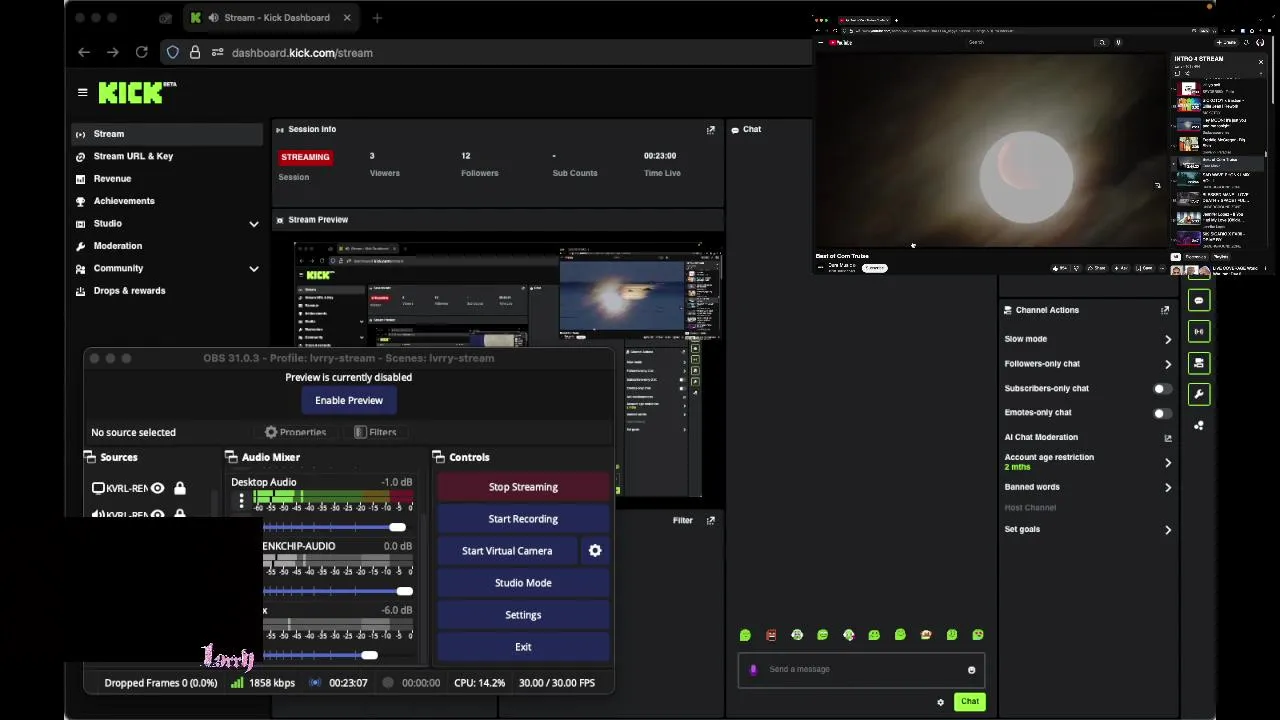1280x720 pixels.
Task: Open the Achievements sidebar item
Action: [x=167, y=201]
